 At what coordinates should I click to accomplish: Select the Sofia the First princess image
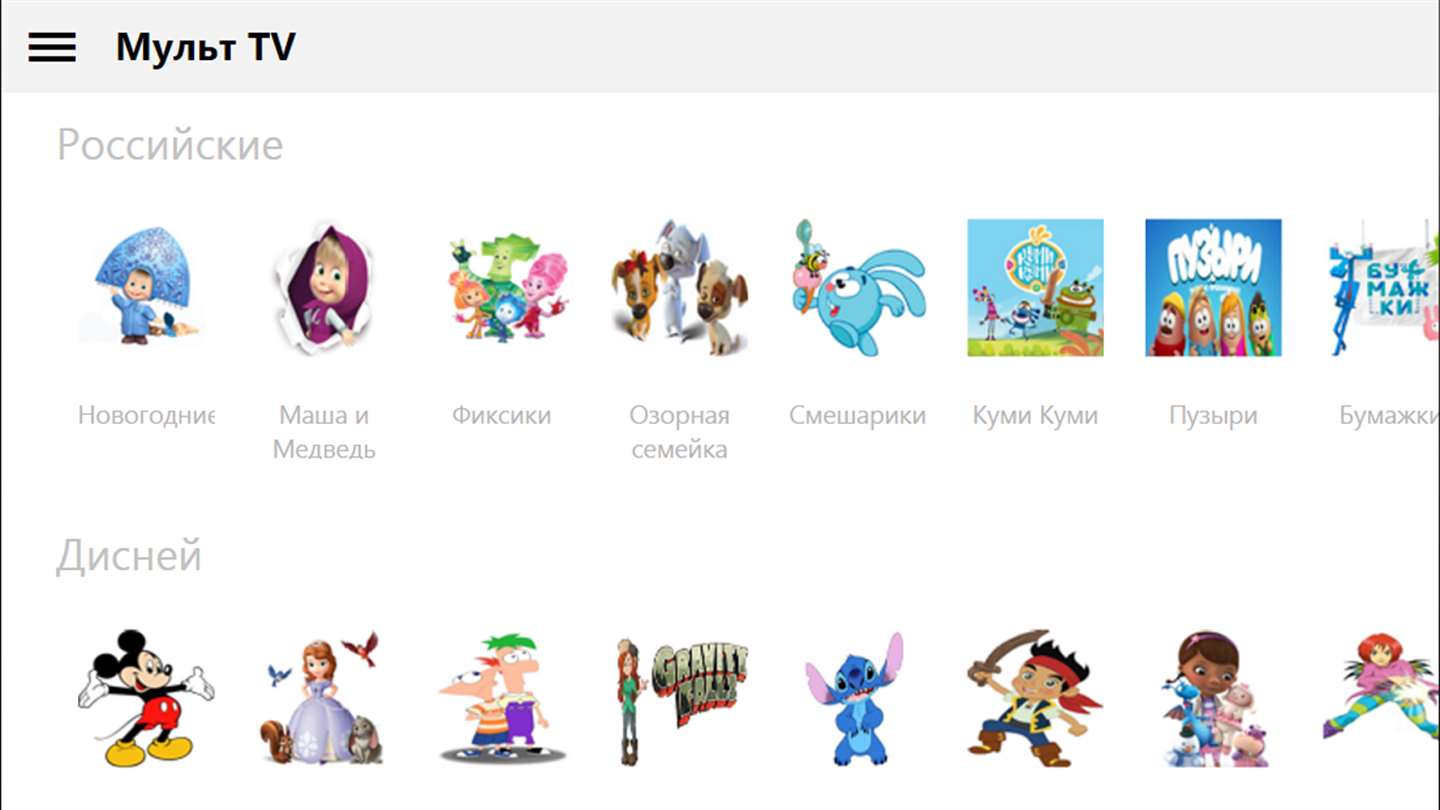[324, 698]
